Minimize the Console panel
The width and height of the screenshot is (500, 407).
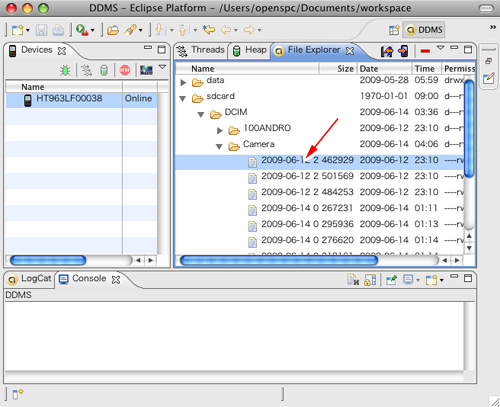(454, 276)
